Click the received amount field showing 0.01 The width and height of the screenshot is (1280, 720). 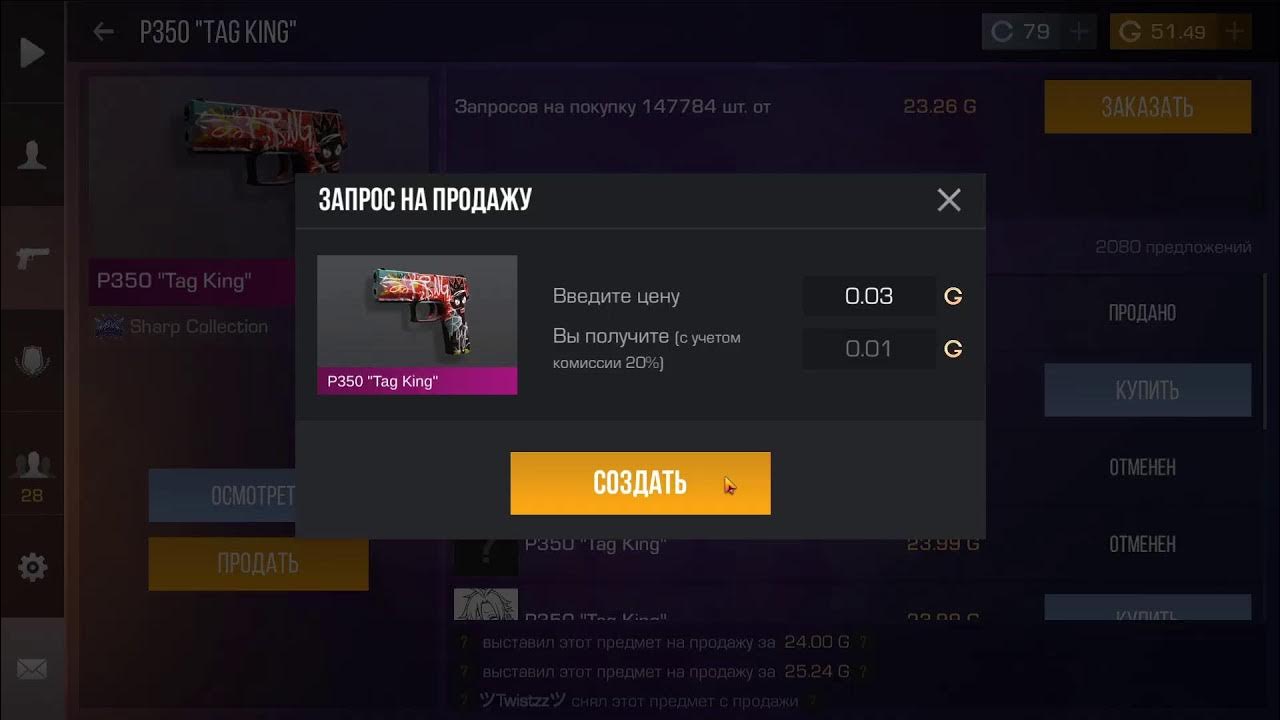click(869, 349)
